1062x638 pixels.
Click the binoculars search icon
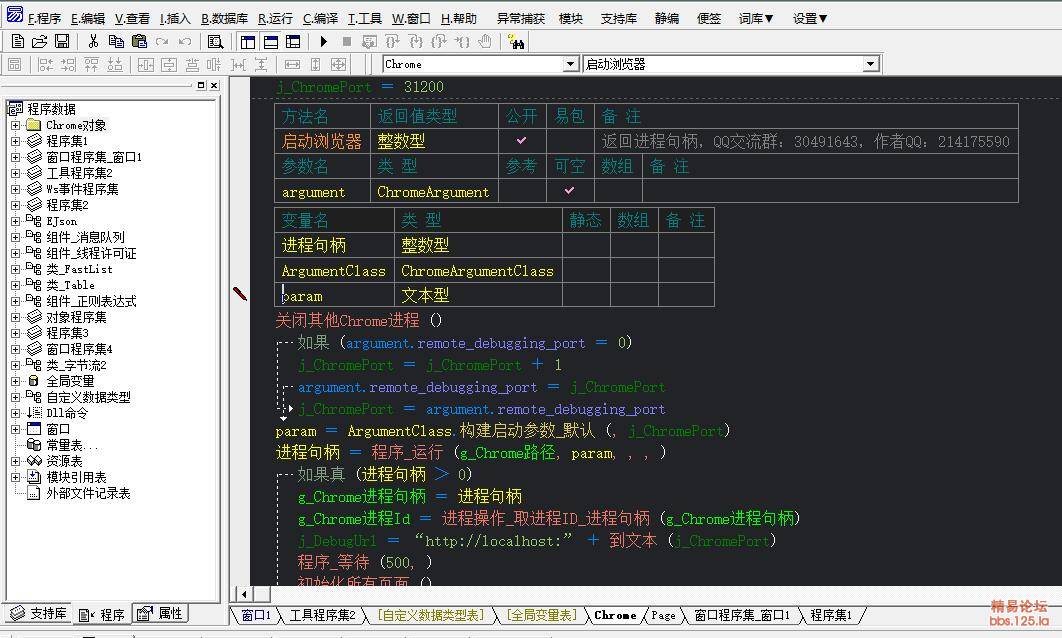tap(516, 42)
